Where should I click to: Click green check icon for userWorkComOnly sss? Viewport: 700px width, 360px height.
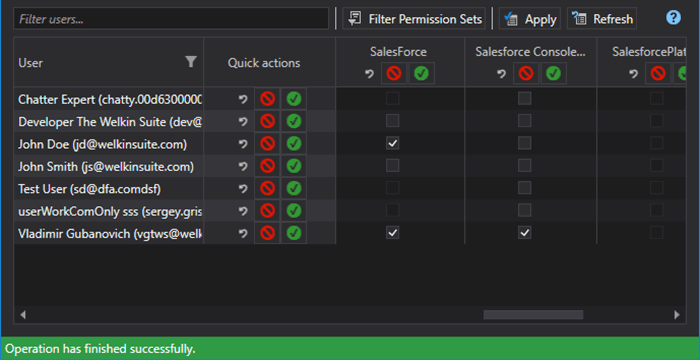coord(294,211)
